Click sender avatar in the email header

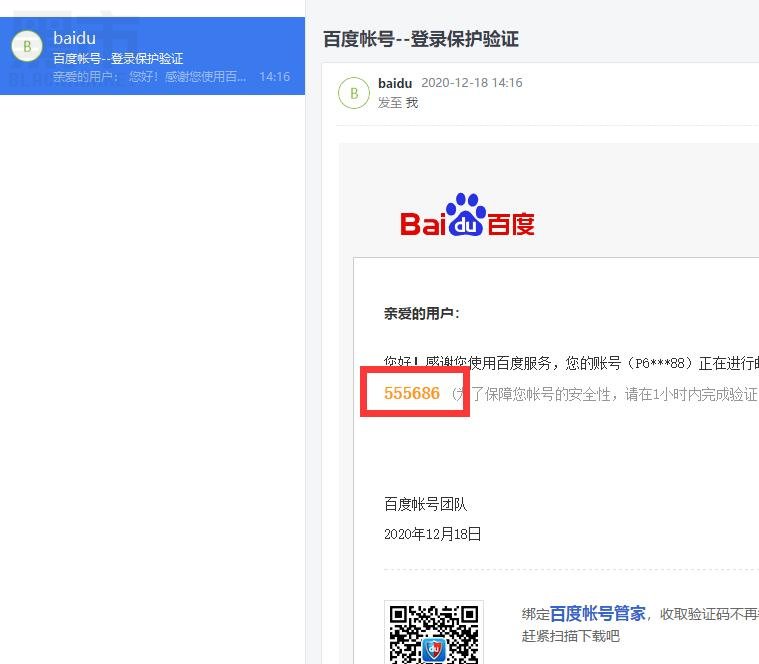tap(354, 93)
